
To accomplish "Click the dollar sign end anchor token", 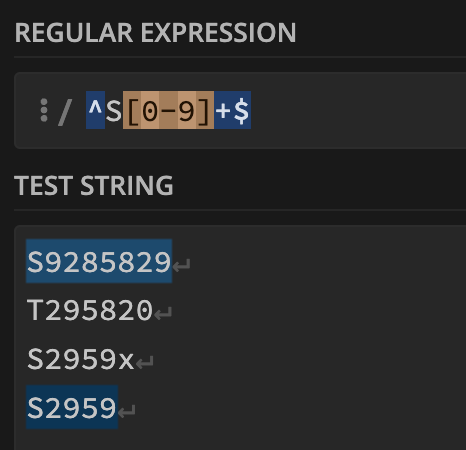I will (x=241, y=110).
